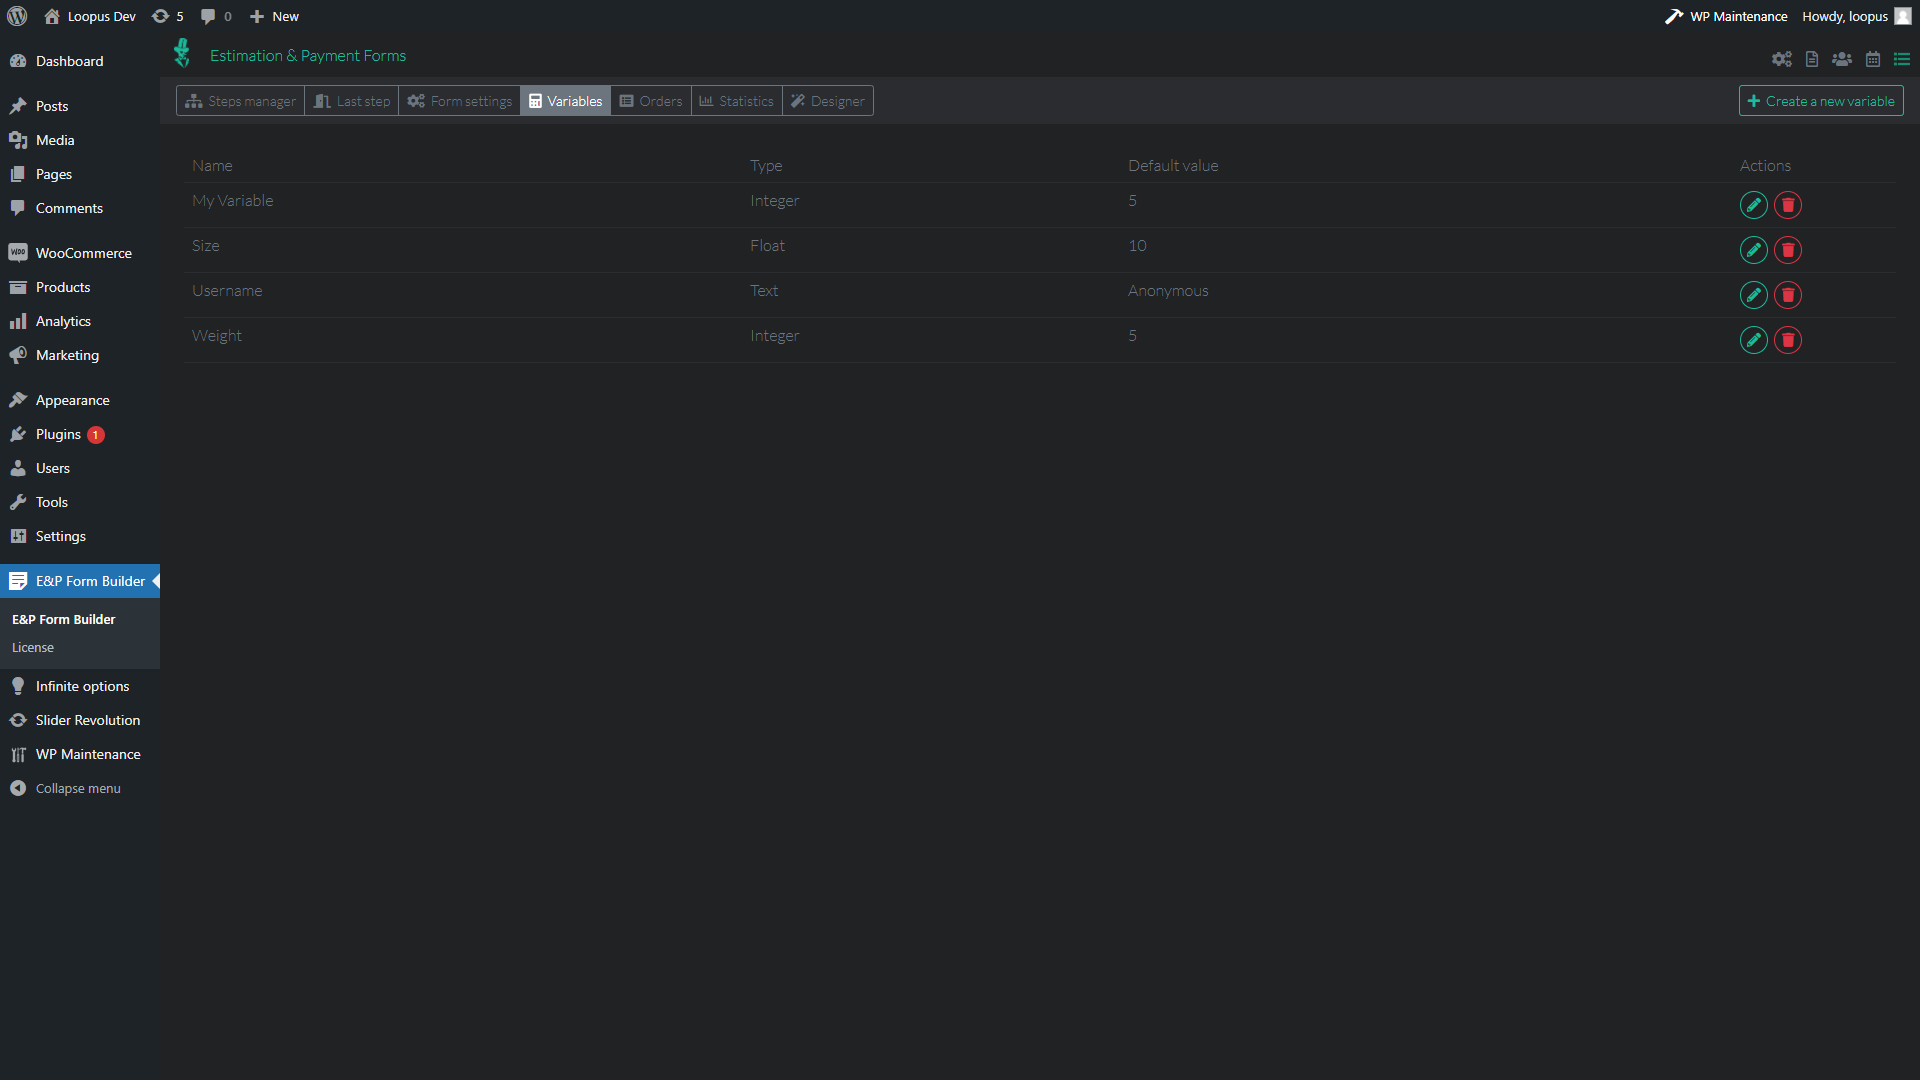The height and width of the screenshot is (1080, 1920).
Task: Go to the Statistics tab
Action: (x=736, y=101)
